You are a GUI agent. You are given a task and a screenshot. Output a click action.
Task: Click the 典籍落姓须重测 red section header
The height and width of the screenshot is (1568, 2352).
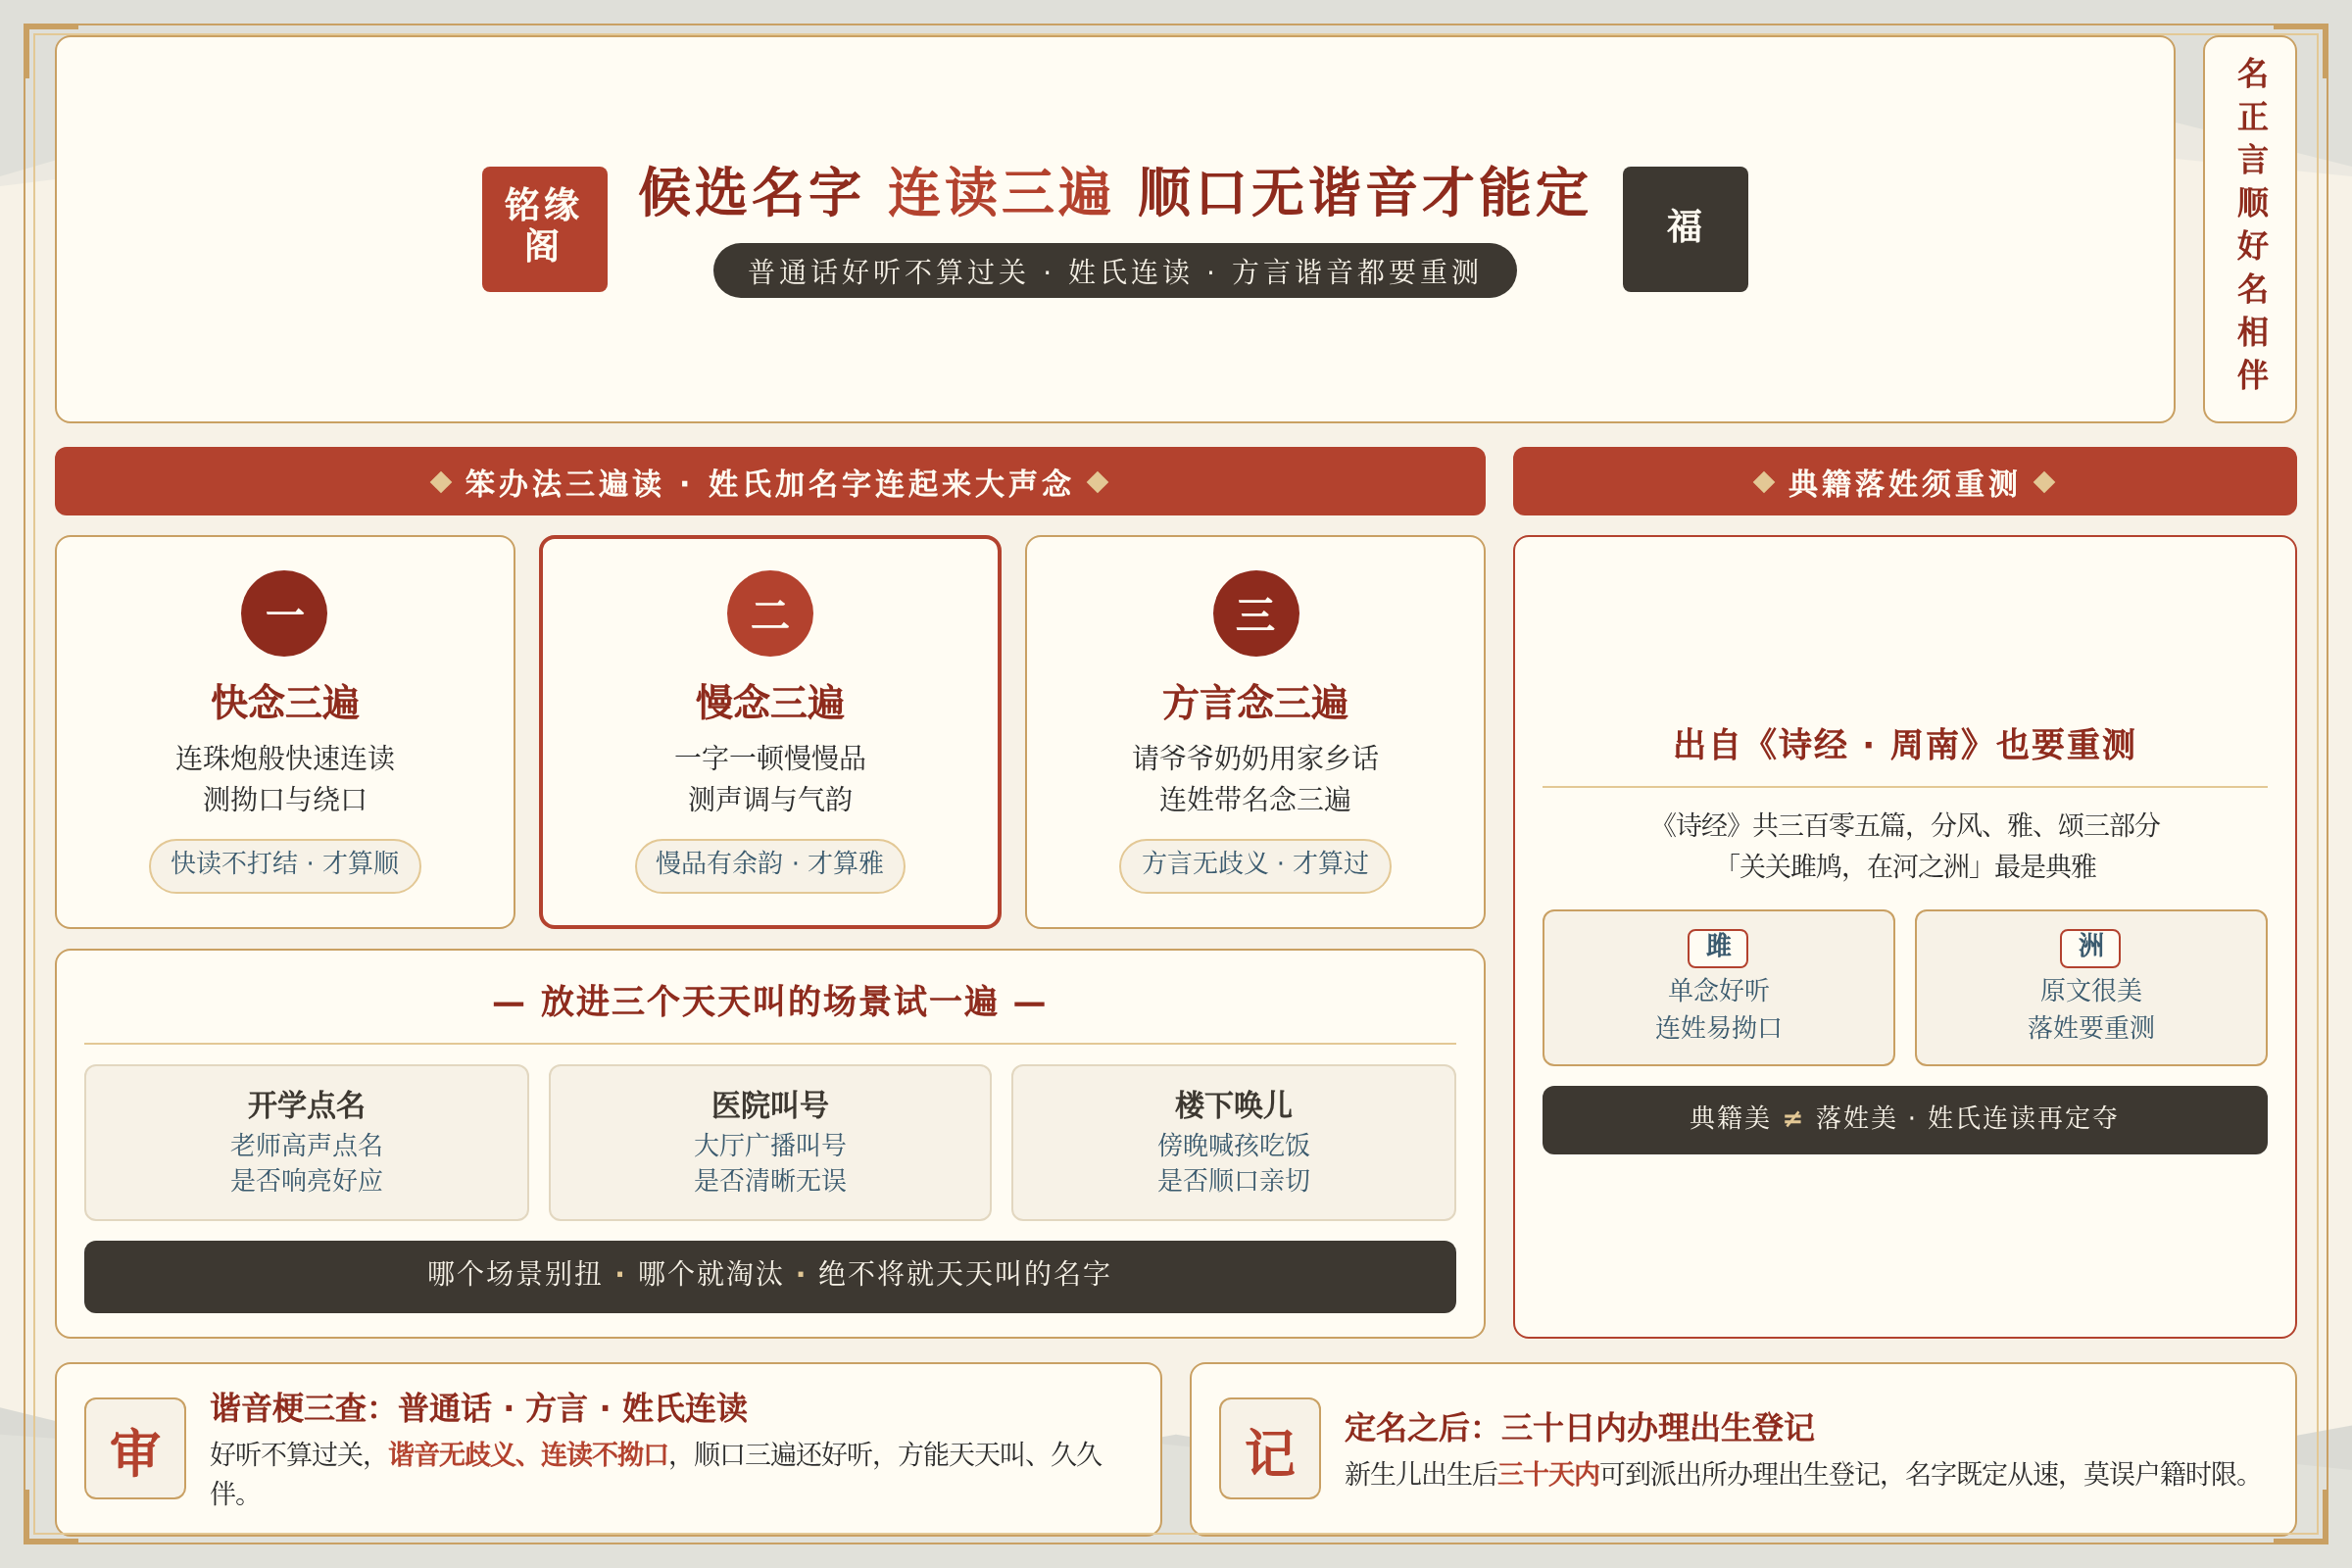click(1904, 482)
